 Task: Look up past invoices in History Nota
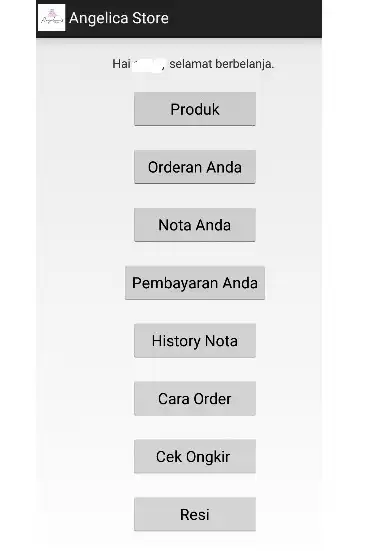tap(195, 341)
